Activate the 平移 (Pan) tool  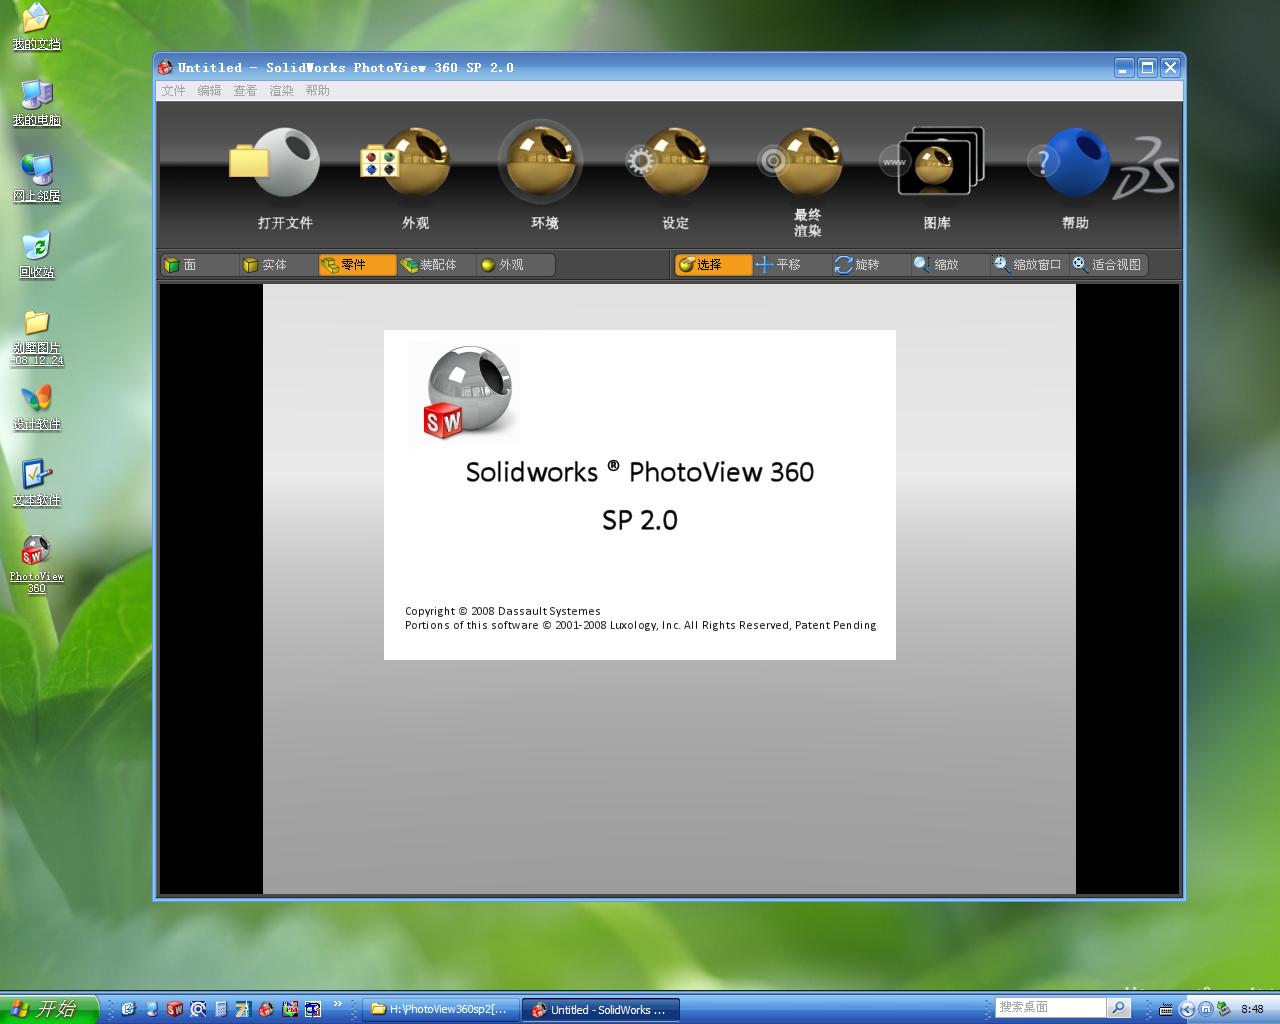click(x=792, y=265)
